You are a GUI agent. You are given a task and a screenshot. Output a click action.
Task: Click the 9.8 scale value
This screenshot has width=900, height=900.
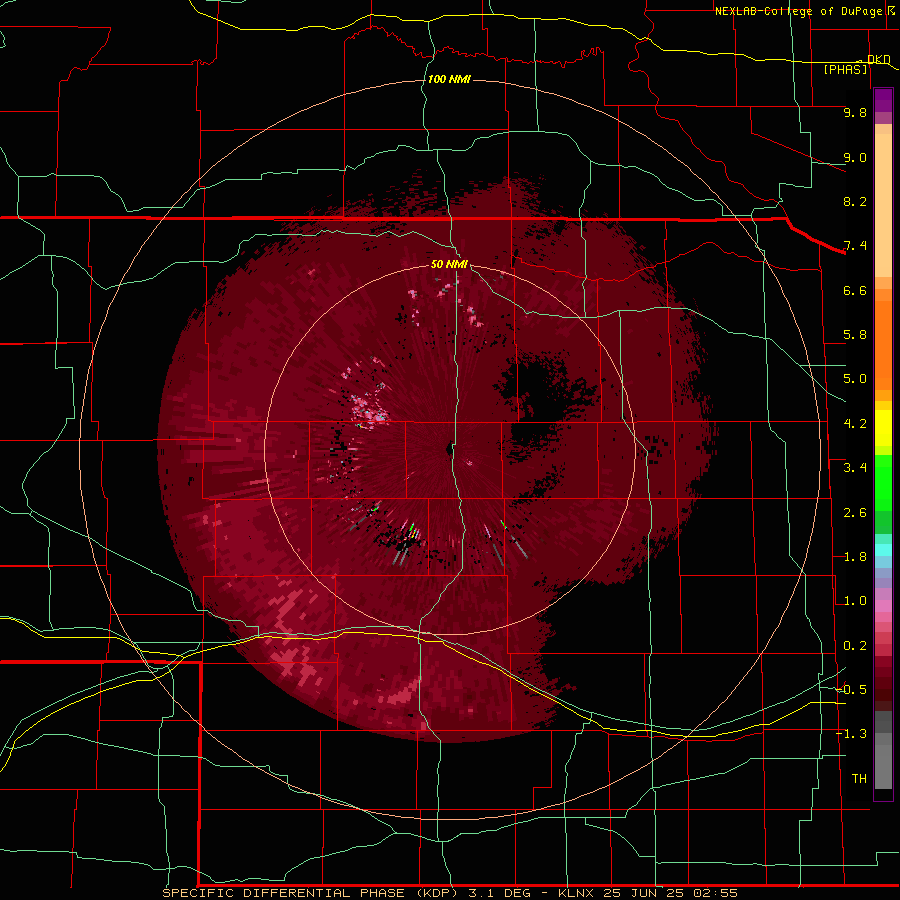pyautogui.click(x=855, y=112)
